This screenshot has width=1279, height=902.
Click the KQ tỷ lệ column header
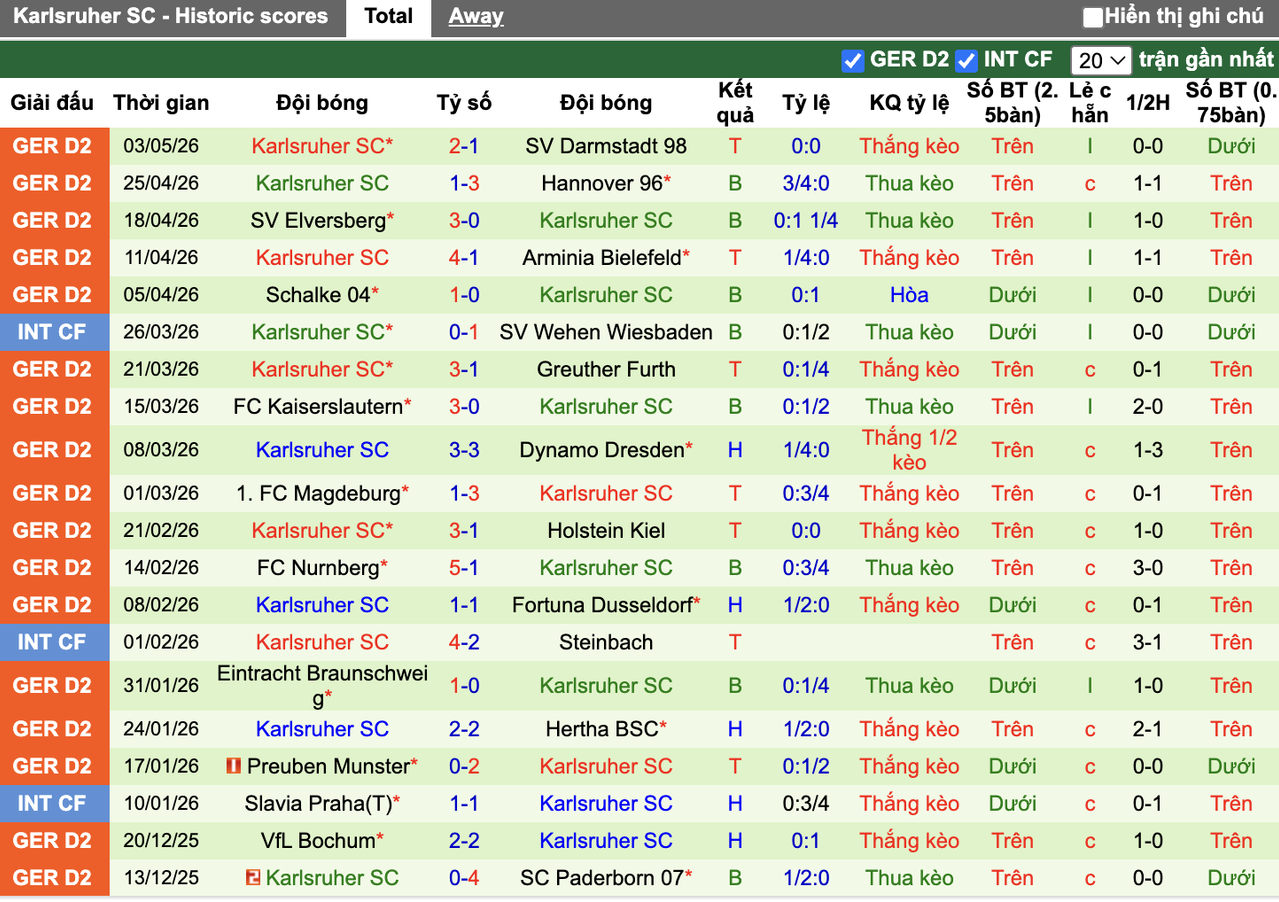pyautogui.click(x=909, y=103)
